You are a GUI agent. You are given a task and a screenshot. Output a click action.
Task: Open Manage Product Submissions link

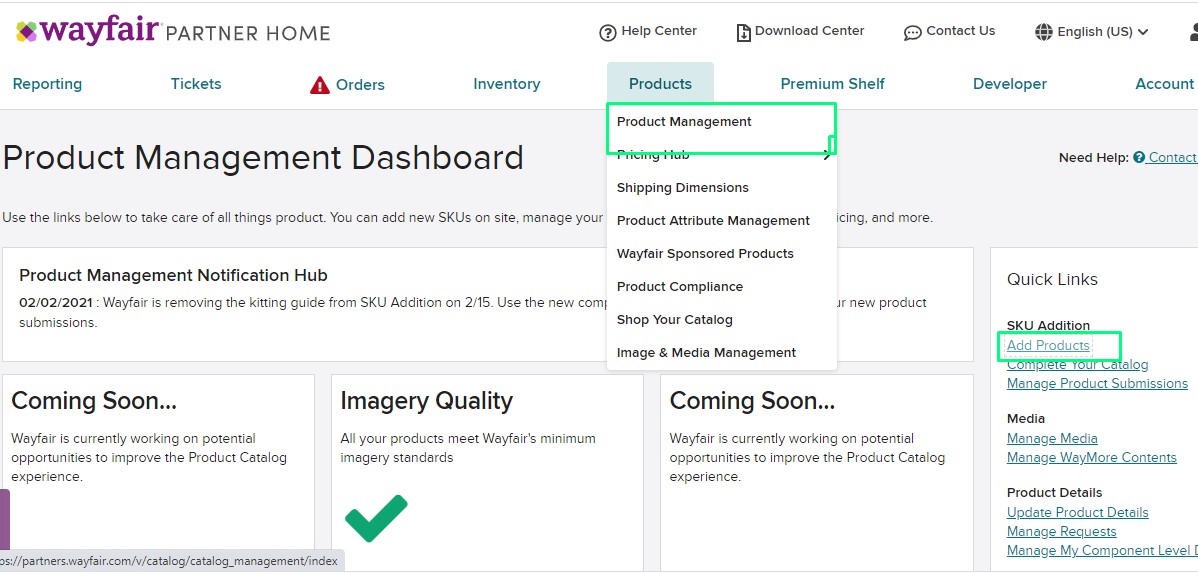click(x=1097, y=384)
